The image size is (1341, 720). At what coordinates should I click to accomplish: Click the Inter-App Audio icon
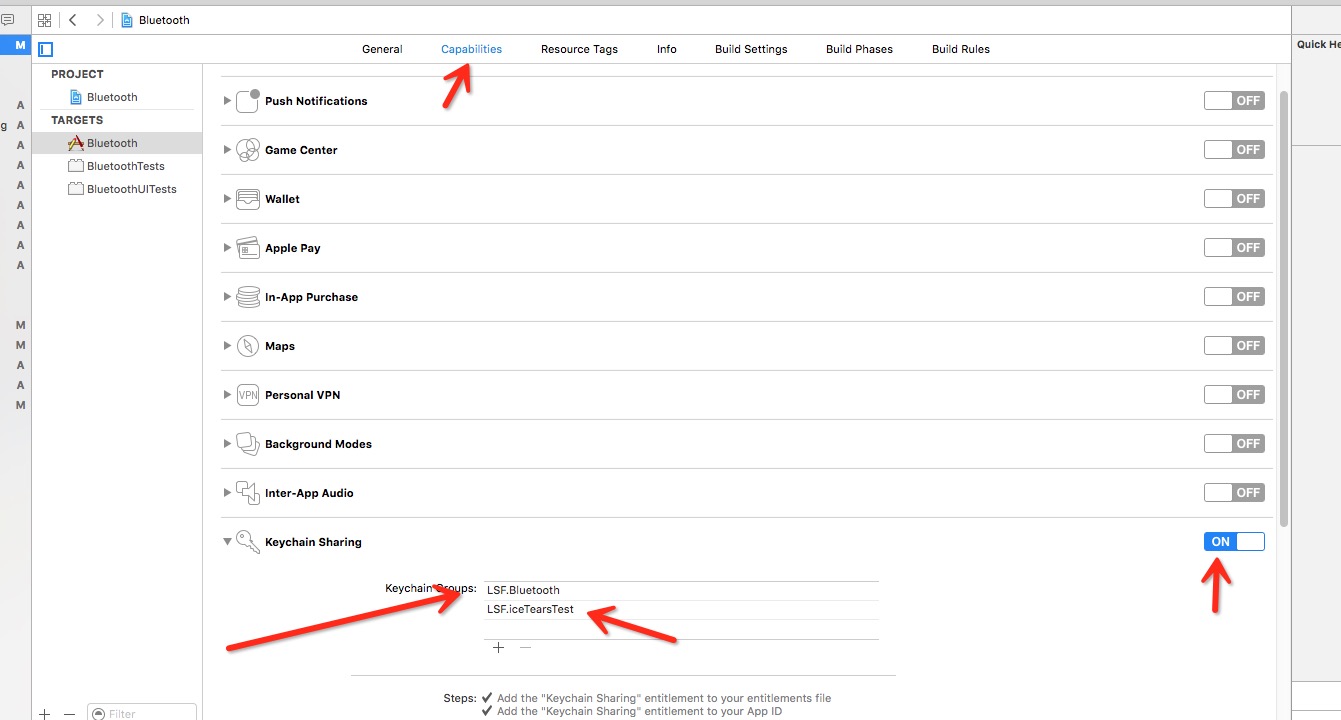[247, 493]
